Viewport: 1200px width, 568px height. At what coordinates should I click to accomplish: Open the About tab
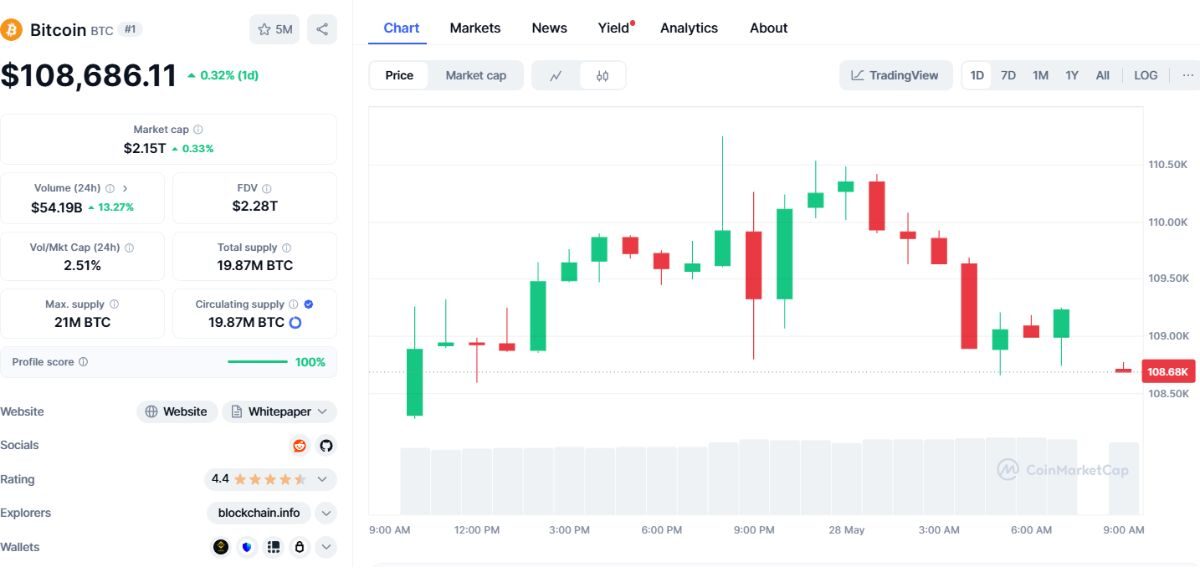coord(769,28)
